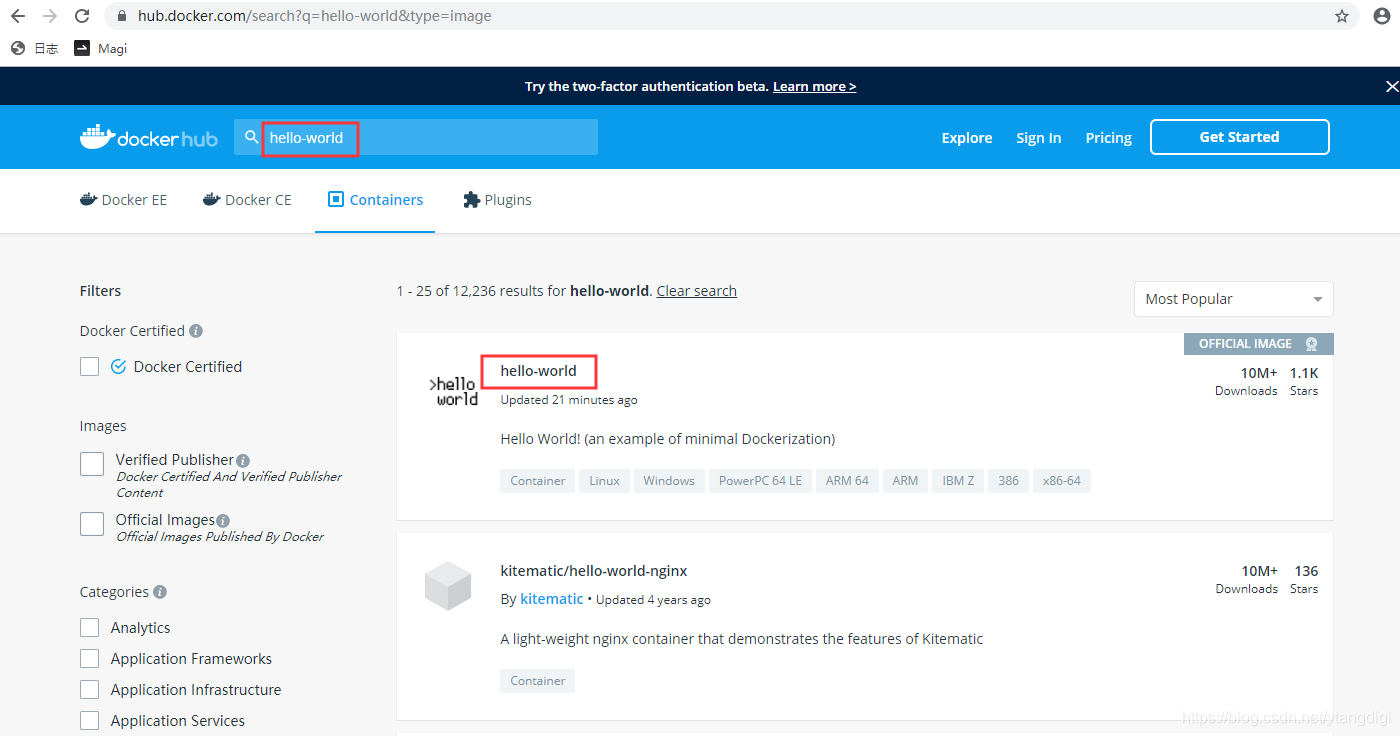This screenshot has width=1400, height=736.
Task: Click the hello-world logo thumbnail
Action: click(454, 391)
